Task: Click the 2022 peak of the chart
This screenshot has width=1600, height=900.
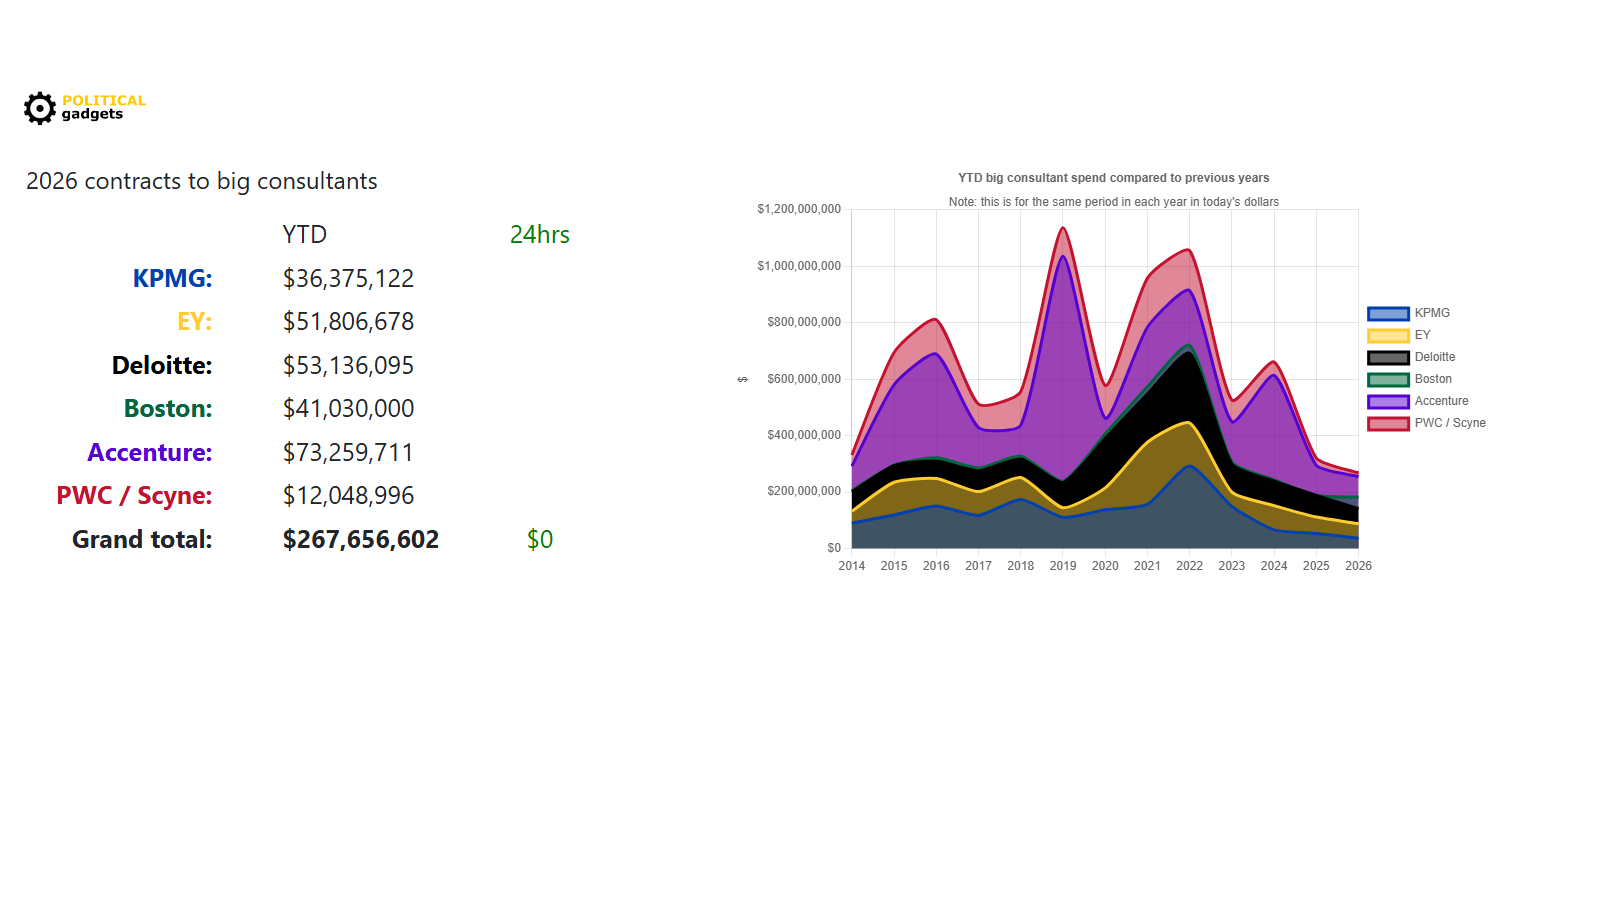Action: [1189, 250]
